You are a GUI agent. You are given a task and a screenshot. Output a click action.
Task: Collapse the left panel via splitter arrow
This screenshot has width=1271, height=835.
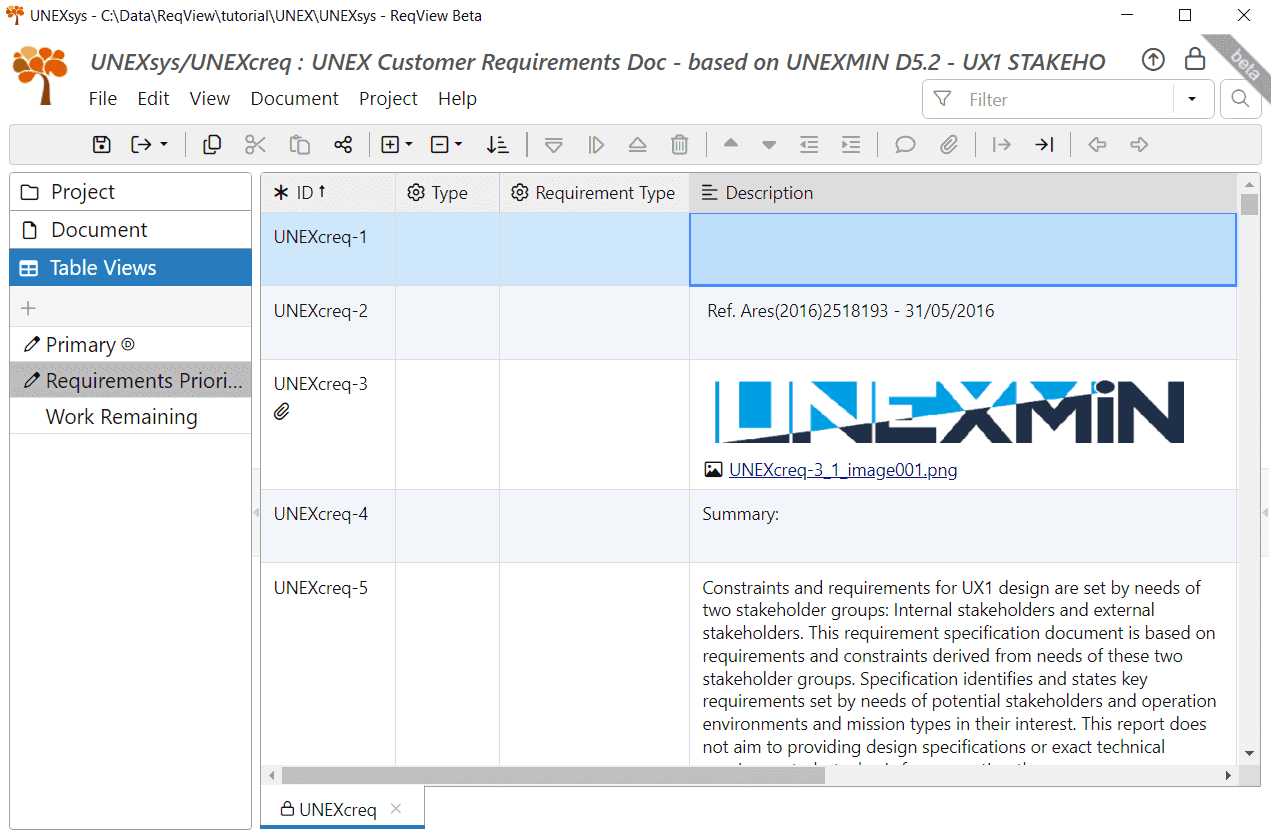(x=256, y=513)
